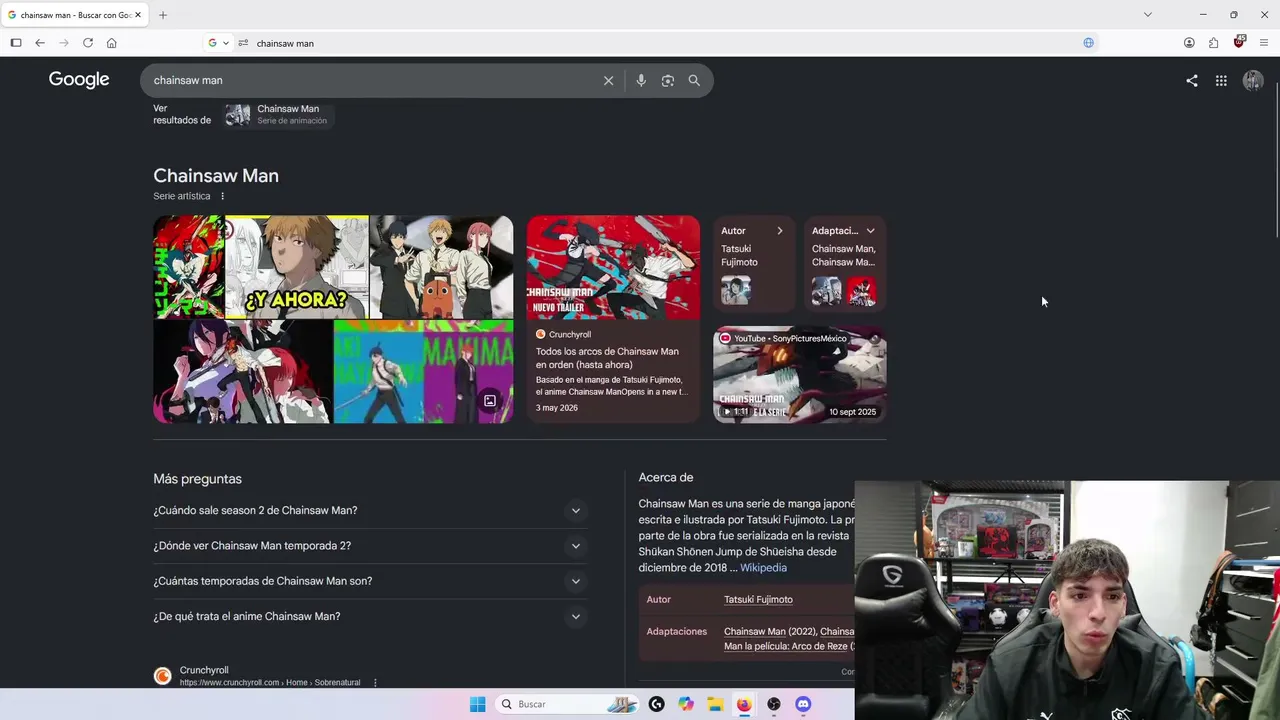The width and height of the screenshot is (1280, 720).
Task: Open options dots for the Crunchyroll result
Action: [x=375, y=683]
